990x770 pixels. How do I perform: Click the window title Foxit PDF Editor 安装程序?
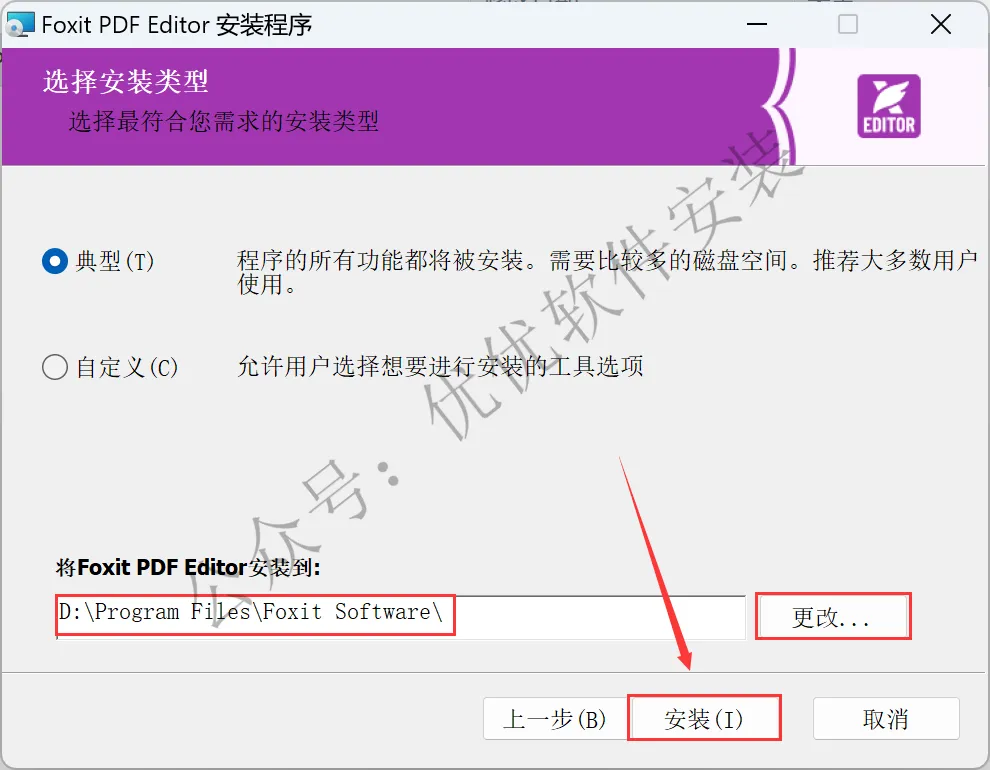click(x=177, y=25)
